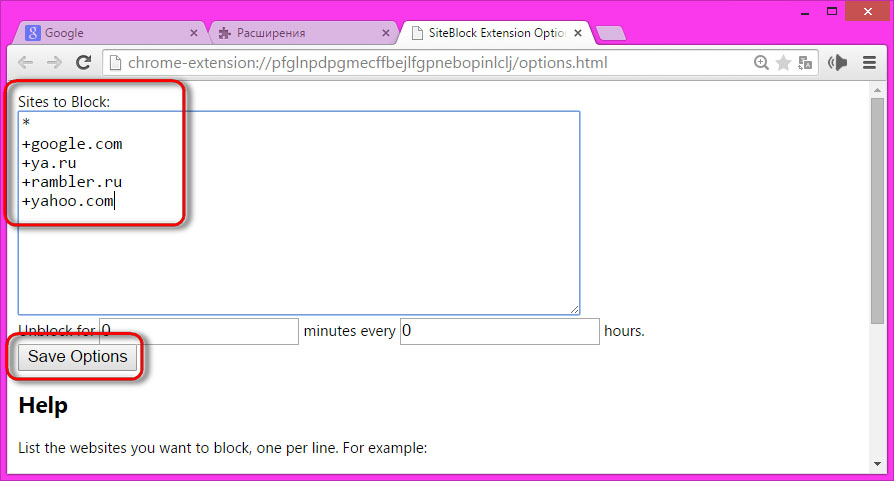Click the address bar URL
The height and width of the screenshot is (481, 894).
coord(368,63)
